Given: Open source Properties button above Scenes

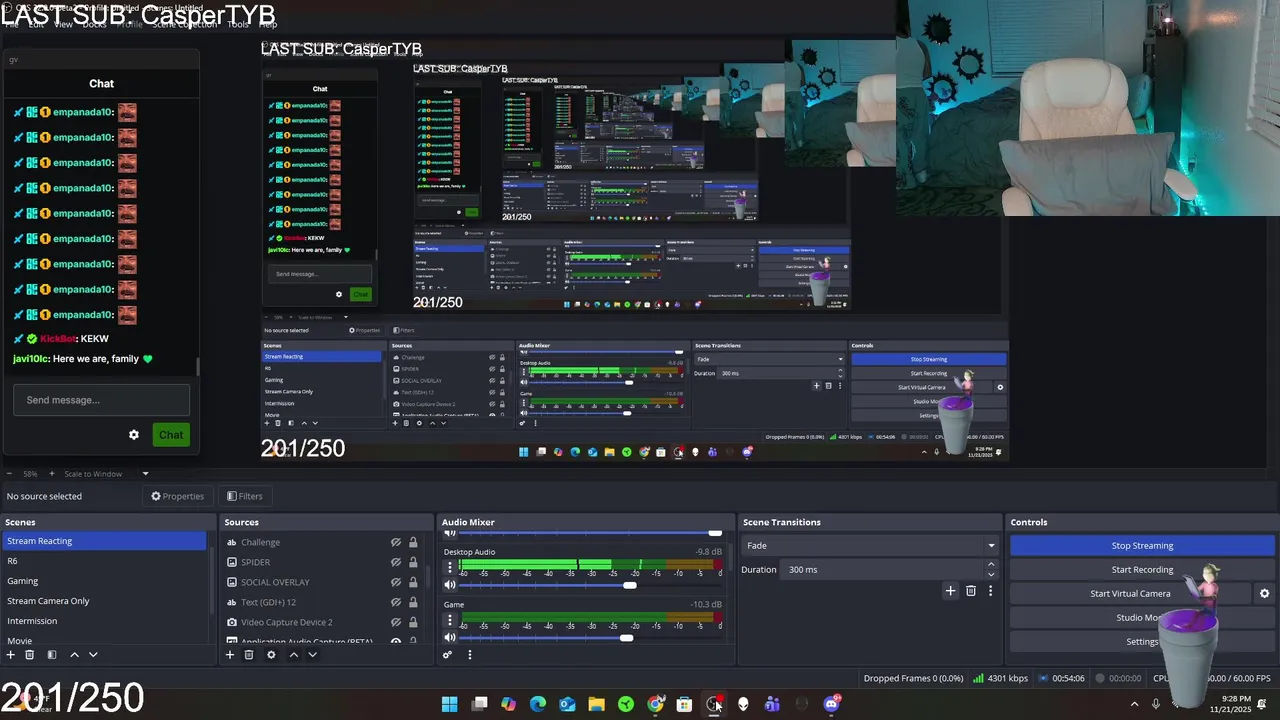Looking at the screenshot, I should click(x=177, y=496).
